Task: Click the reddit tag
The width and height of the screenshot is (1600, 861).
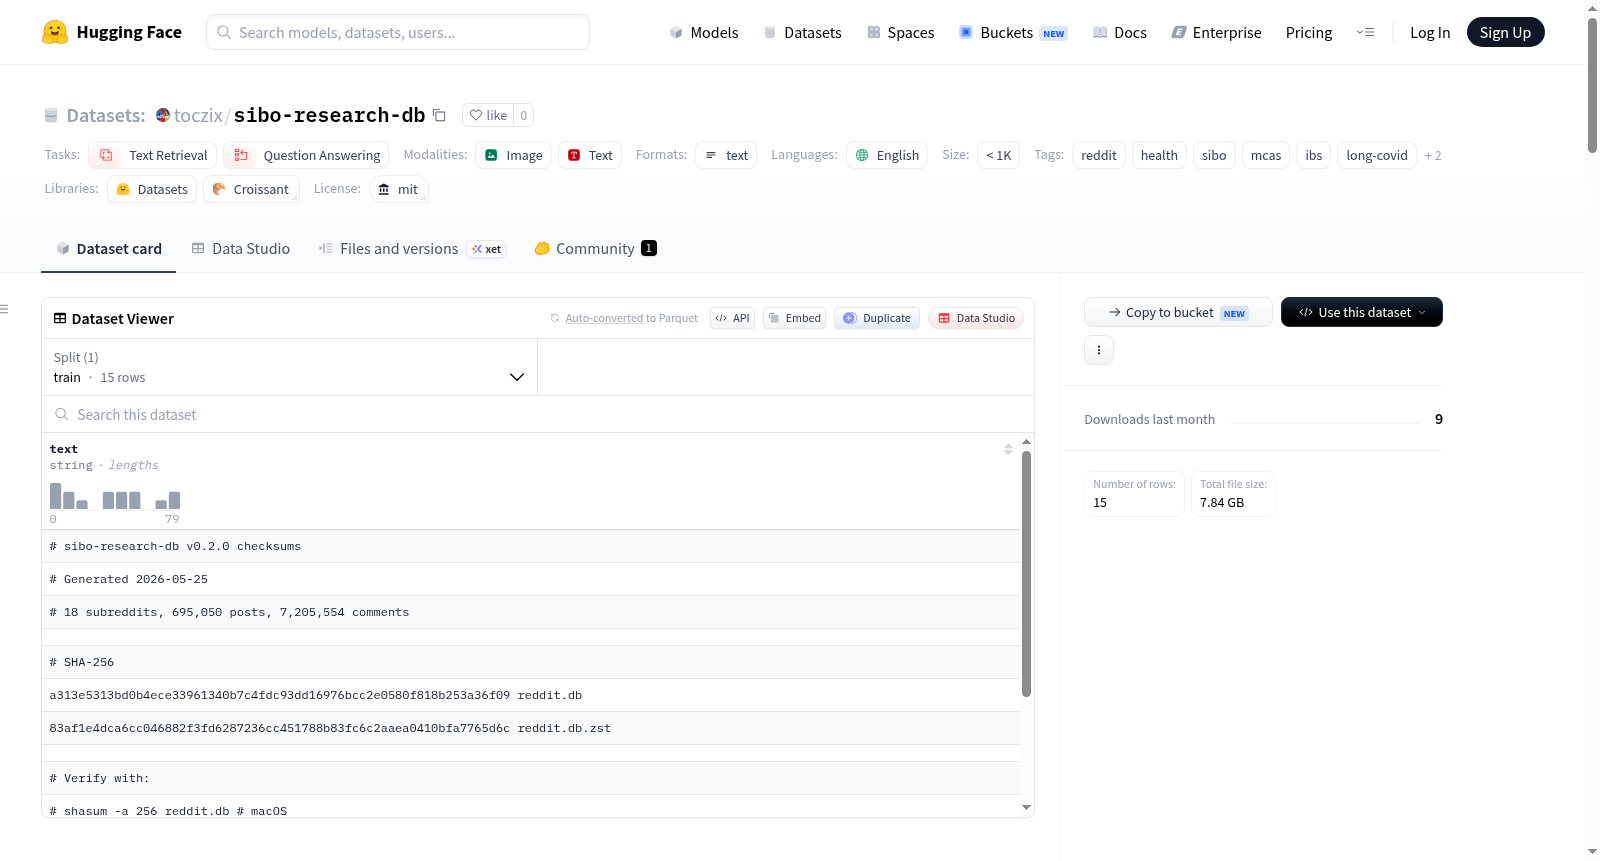Action: [x=1099, y=155]
